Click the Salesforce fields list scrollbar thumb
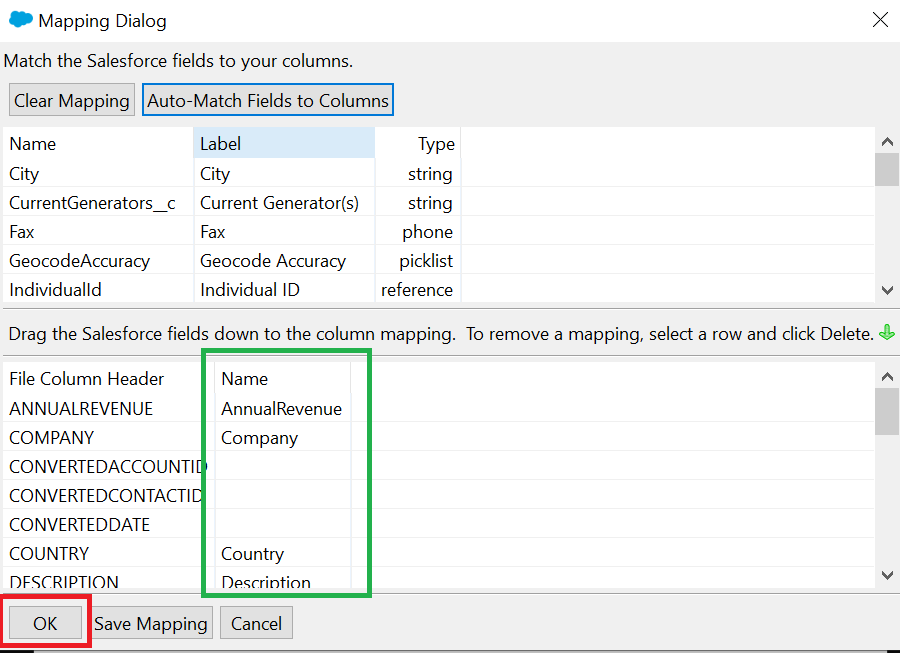 pos(887,169)
